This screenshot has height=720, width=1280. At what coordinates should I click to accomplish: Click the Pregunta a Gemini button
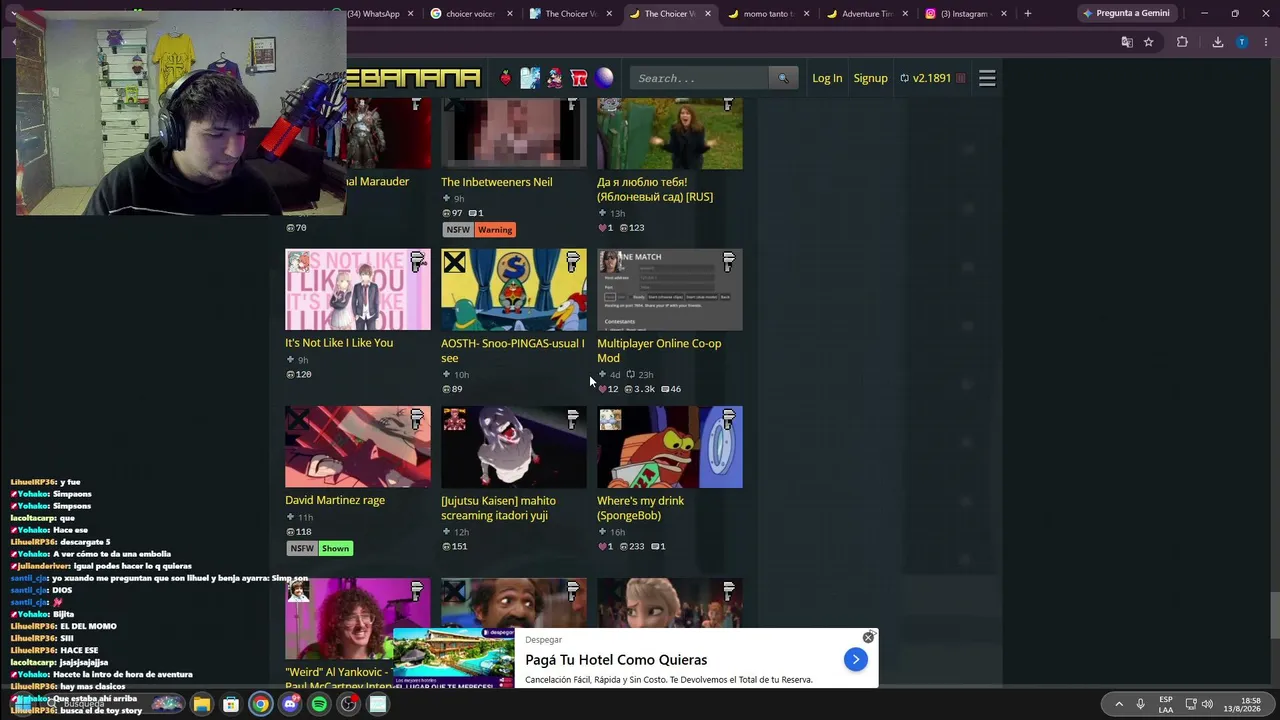tap(1126, 14)
